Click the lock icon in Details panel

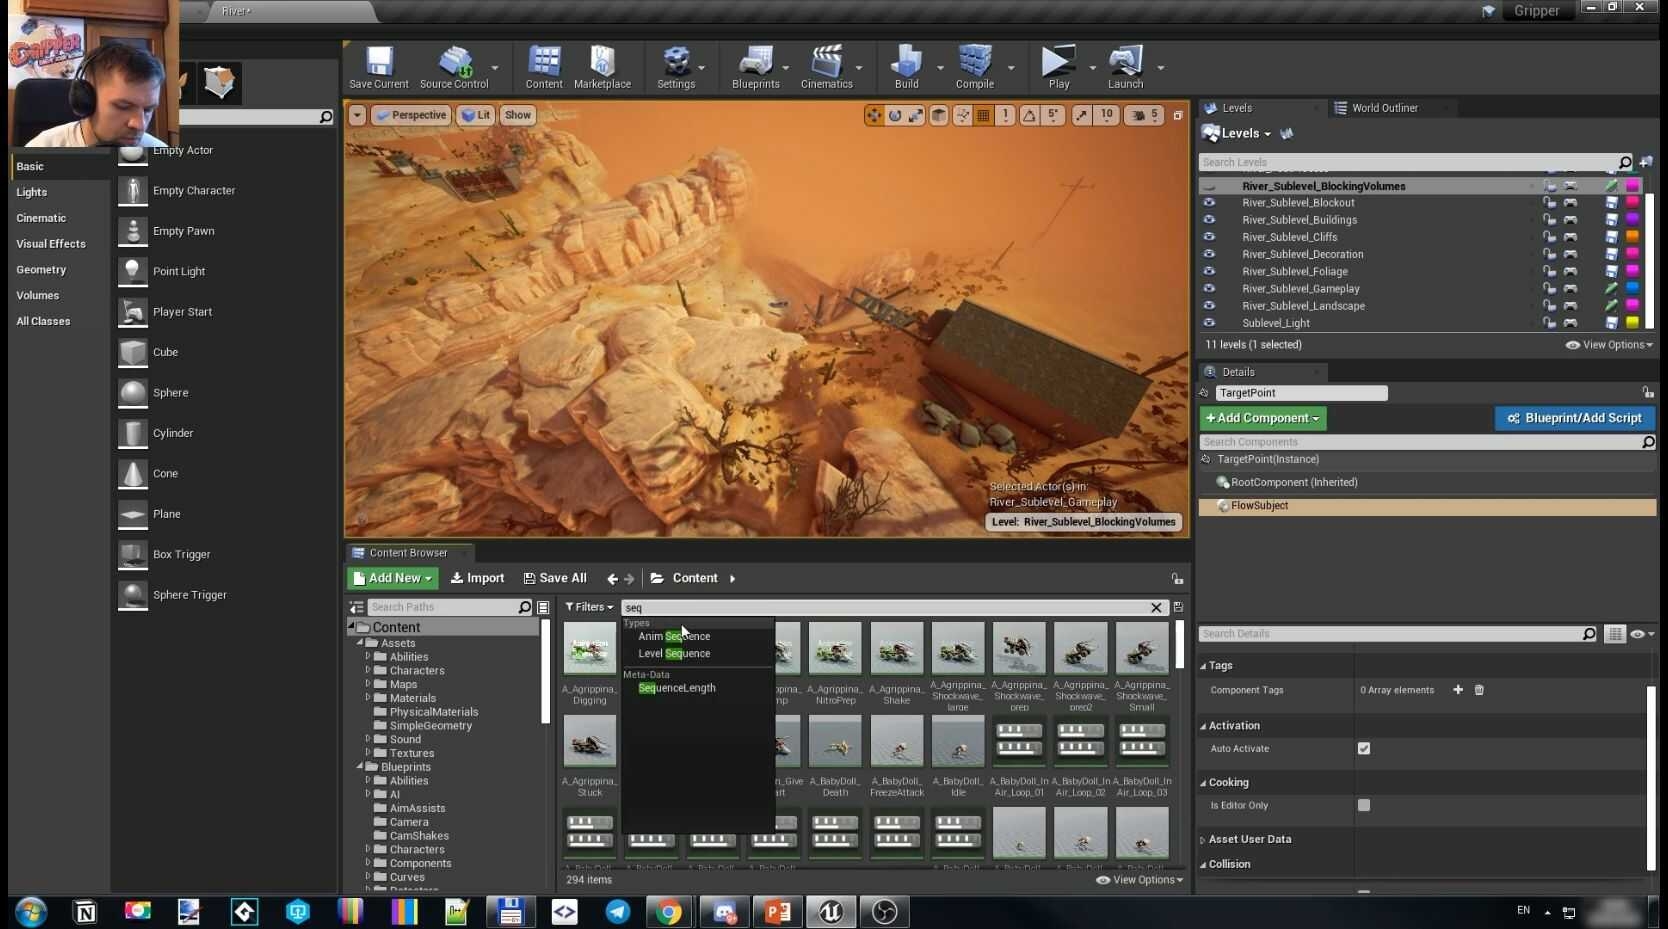1647,393
